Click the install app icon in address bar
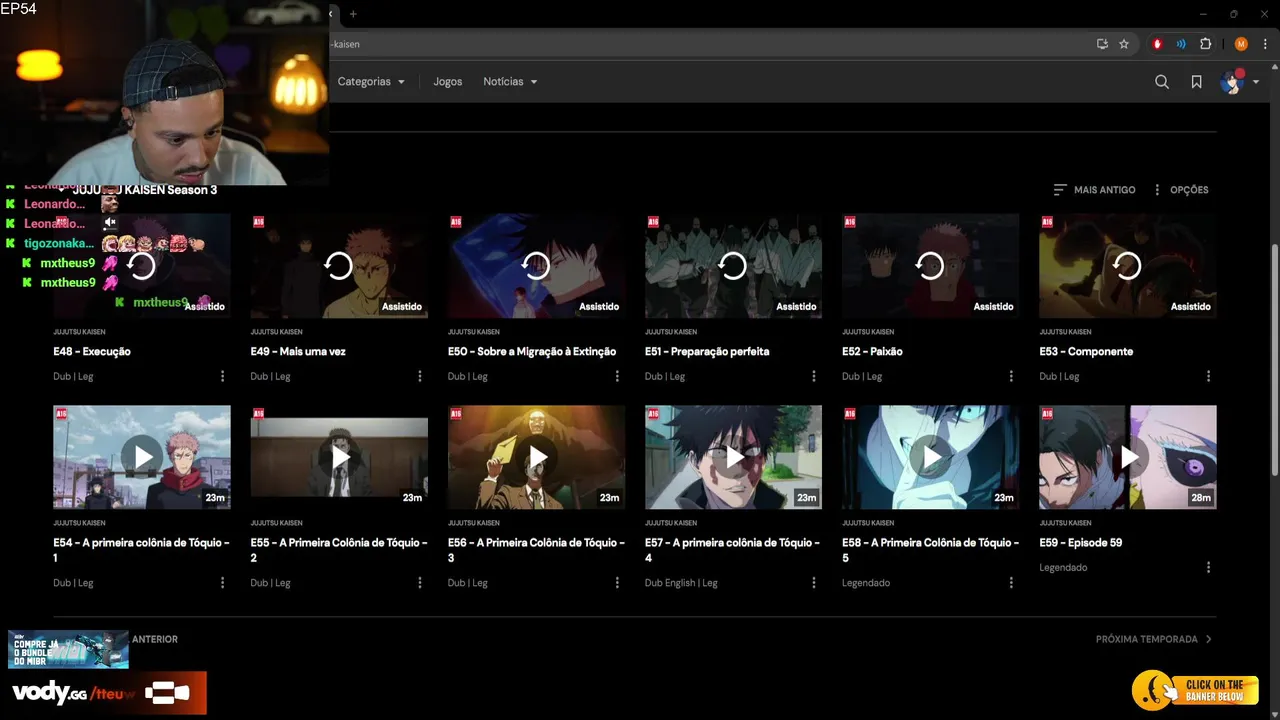The image size is (1280, 720). (1102, 44)
